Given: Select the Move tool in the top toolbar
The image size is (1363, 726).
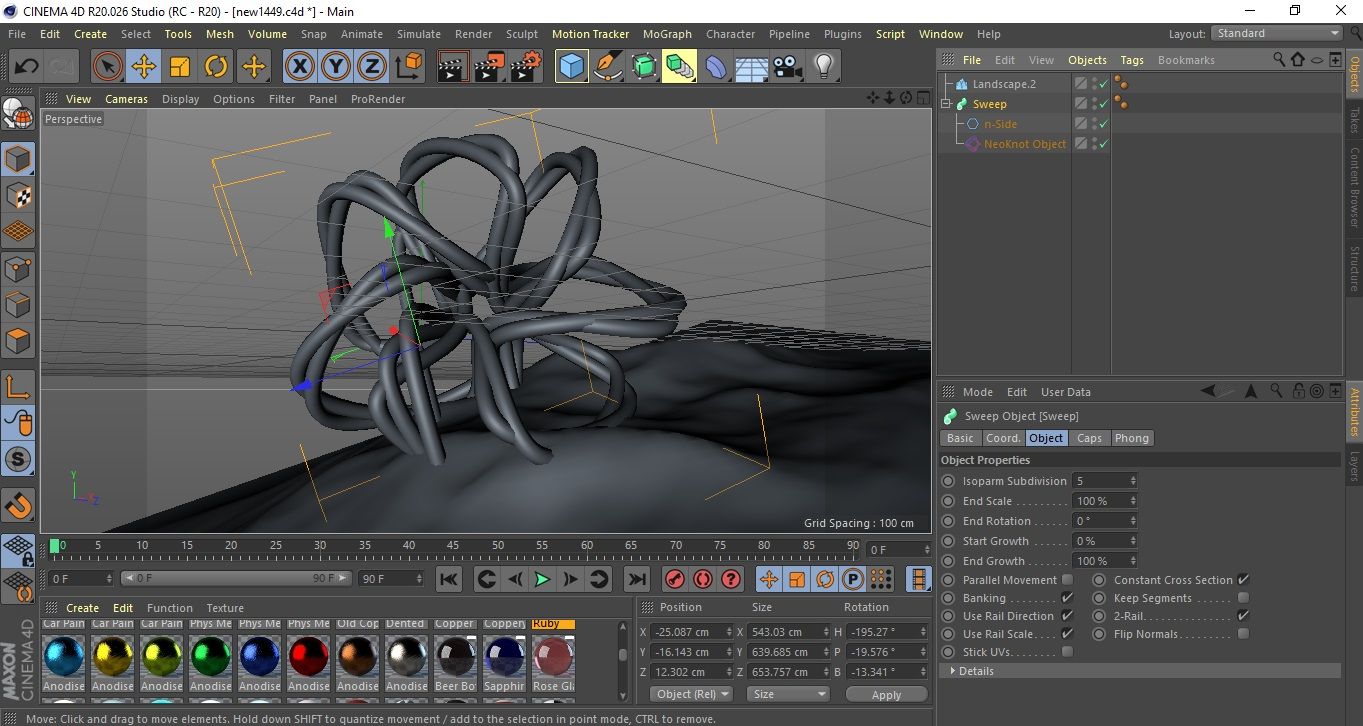Looking at the screenshot, I should [143, 67].
